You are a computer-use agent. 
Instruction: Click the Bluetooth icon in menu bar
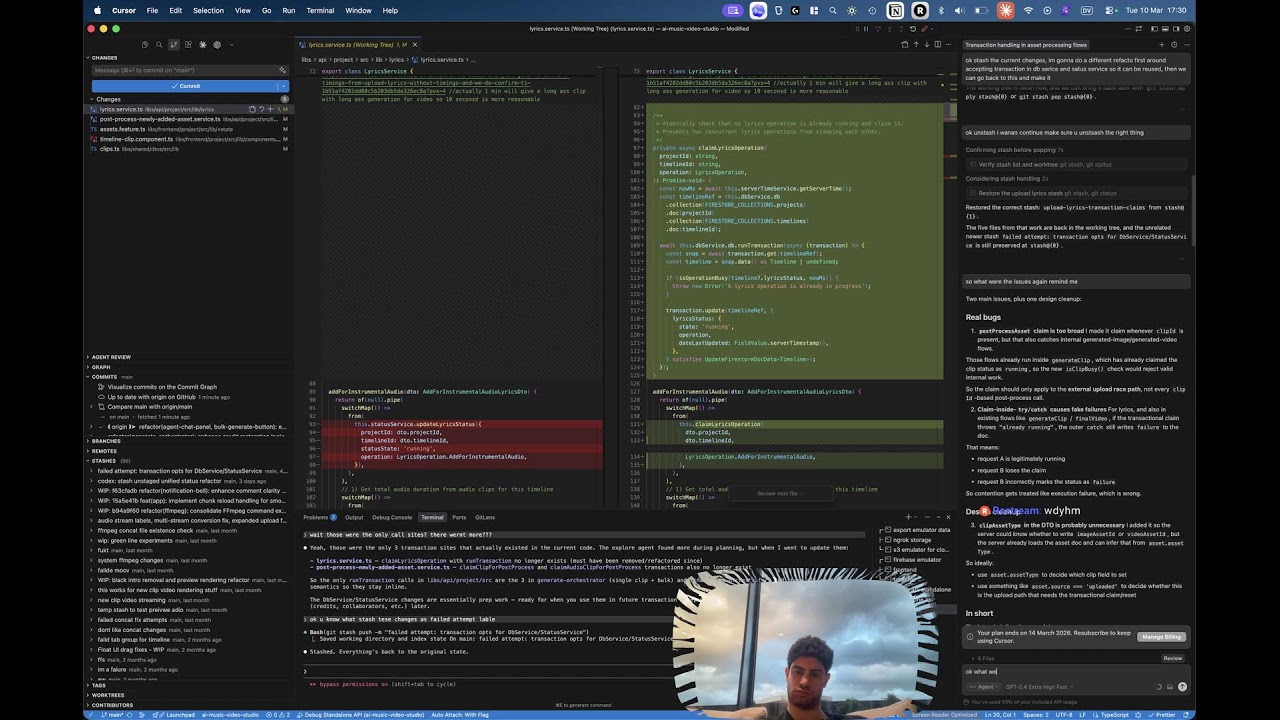point(941,10)
